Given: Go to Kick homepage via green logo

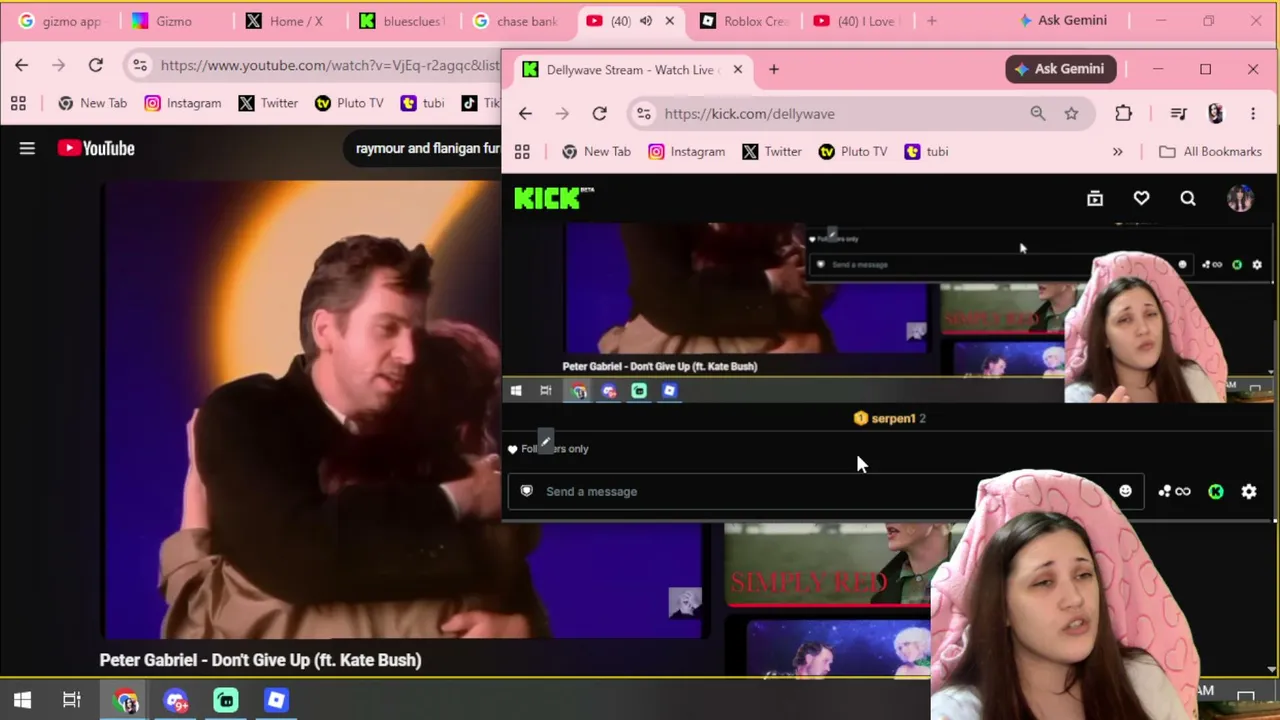Looking at the screenshot, I should 554,198.
